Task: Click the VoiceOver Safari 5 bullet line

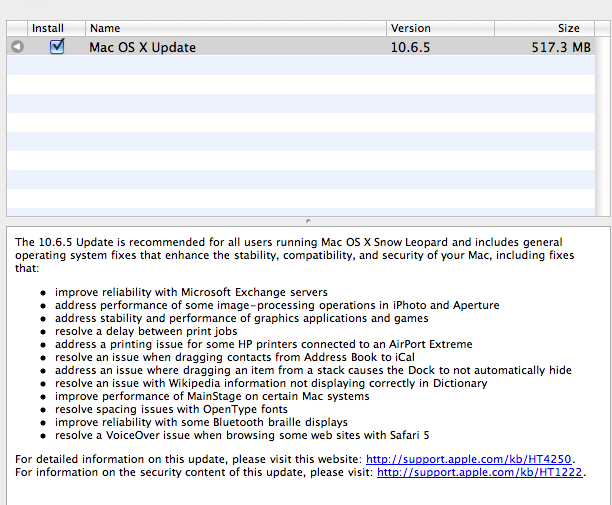Action: click(242, 436)
